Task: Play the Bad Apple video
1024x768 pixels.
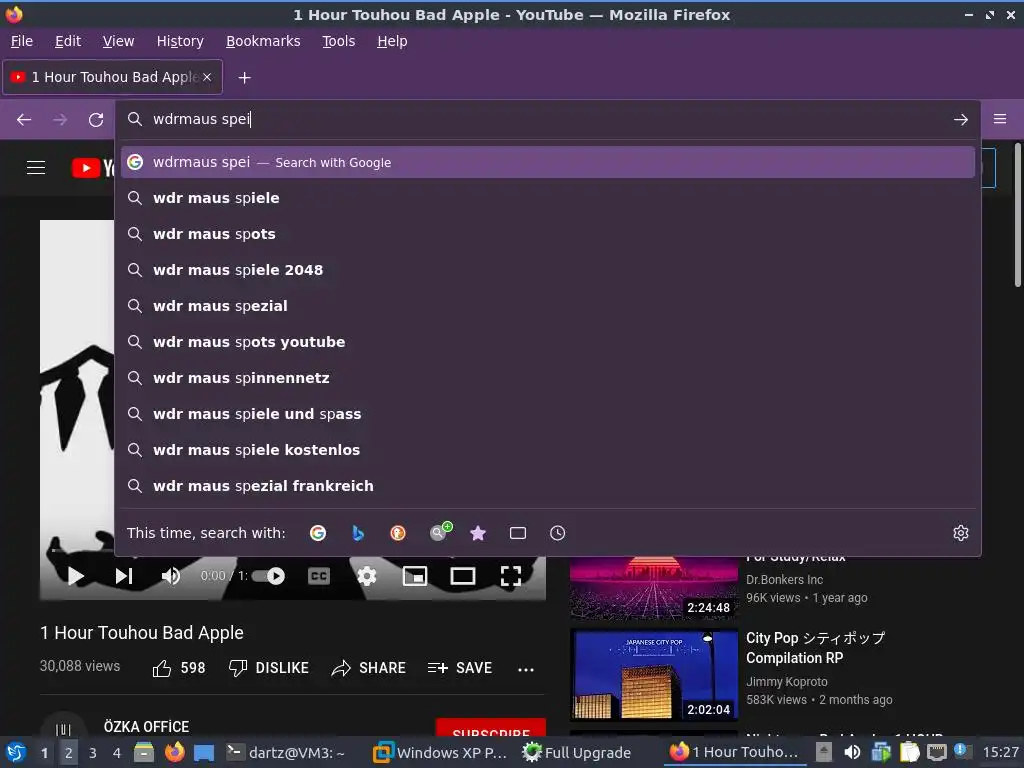Action: [76, 576]
